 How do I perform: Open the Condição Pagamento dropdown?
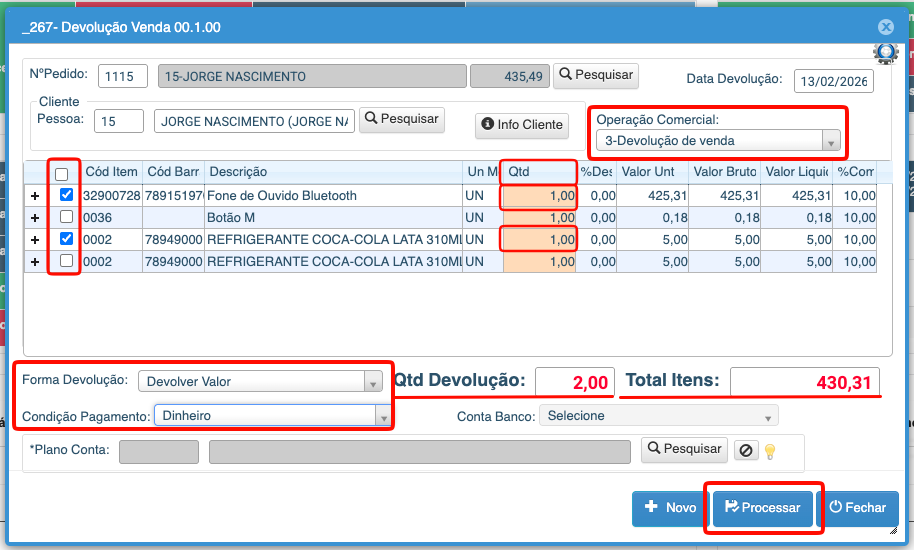(271, 416)
